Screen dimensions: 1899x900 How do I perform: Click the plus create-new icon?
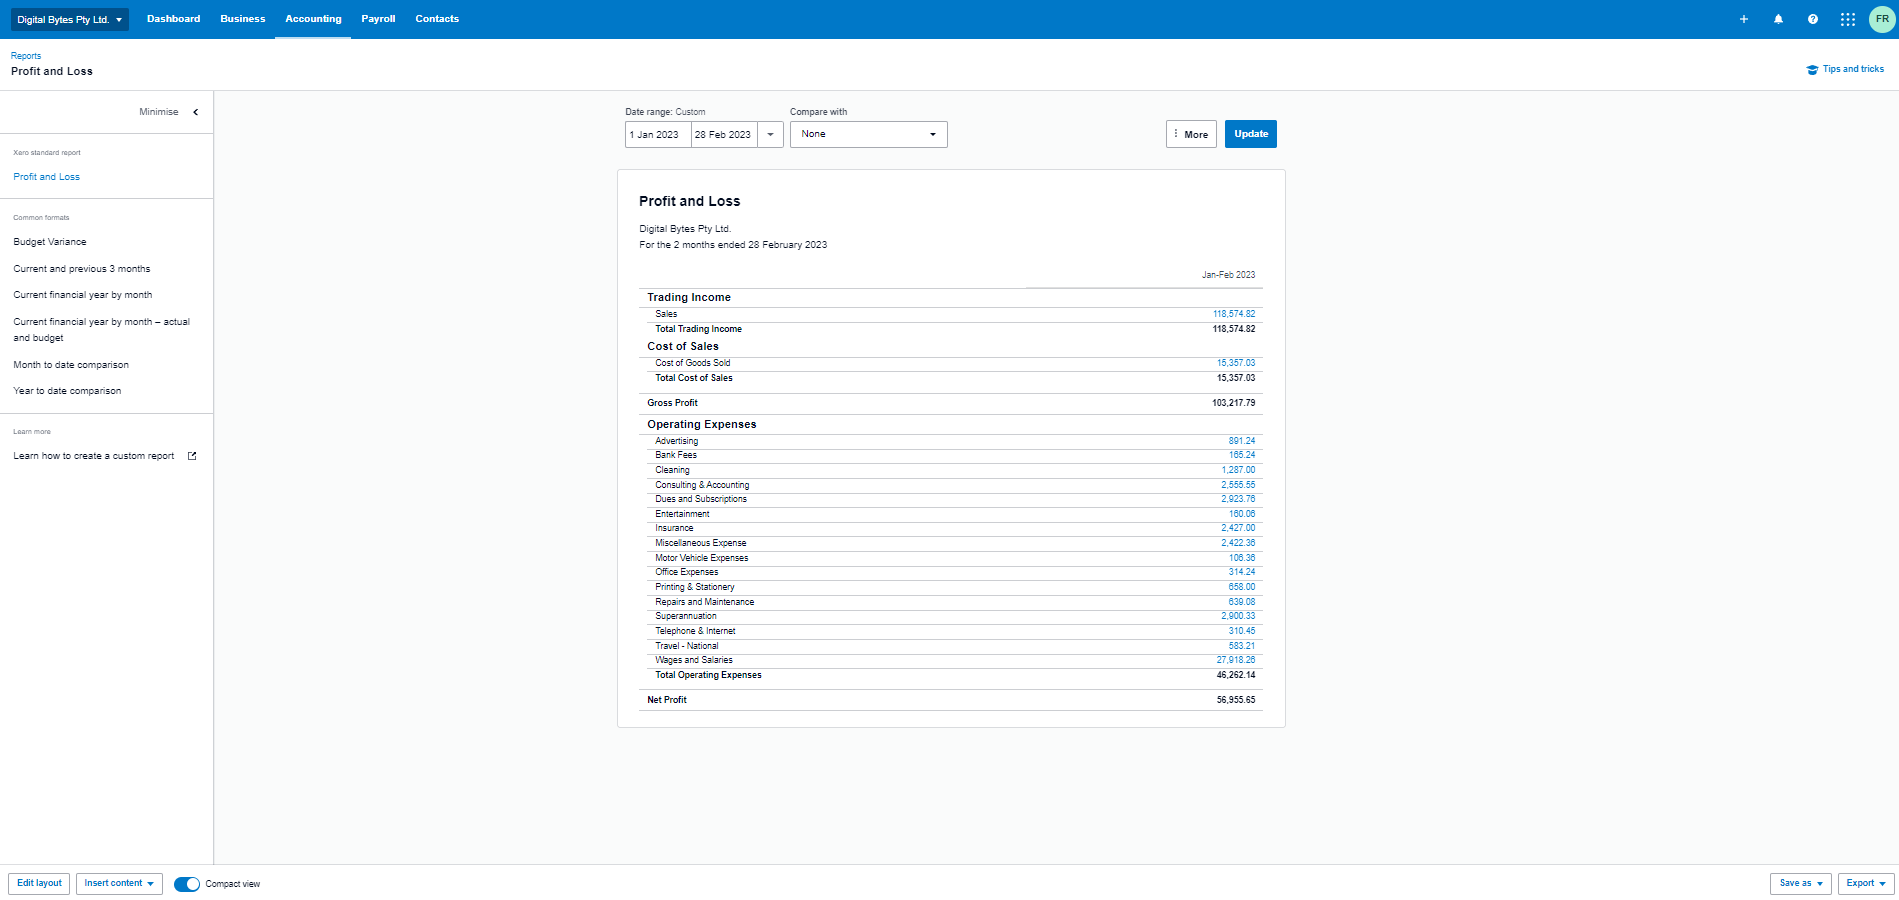[x=1744, y=19]
